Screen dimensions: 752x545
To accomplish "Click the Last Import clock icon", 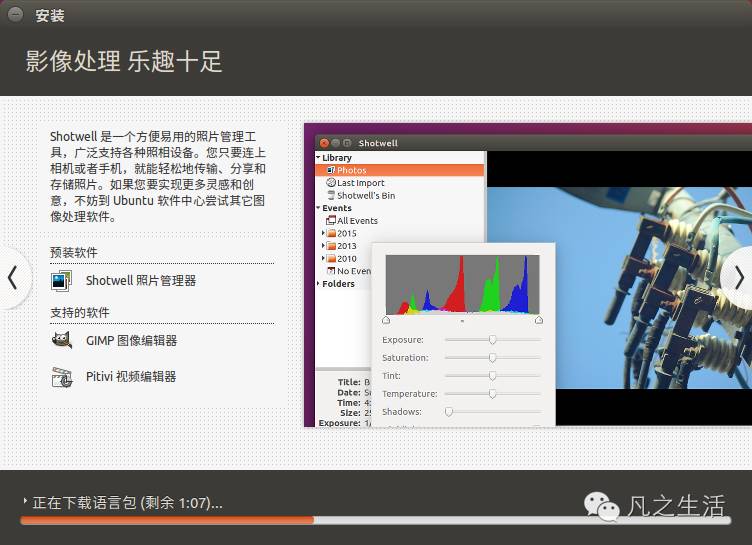I will [x=330, y=182].
